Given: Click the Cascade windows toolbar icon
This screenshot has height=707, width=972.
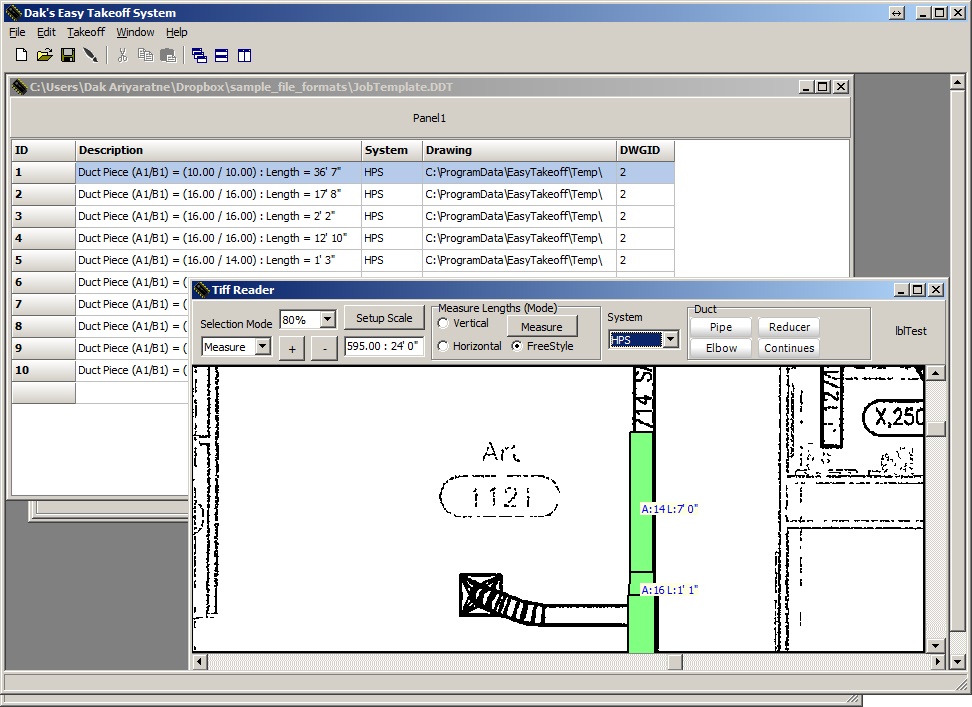Looking at the screenshot, I should (x=199, y=55).
